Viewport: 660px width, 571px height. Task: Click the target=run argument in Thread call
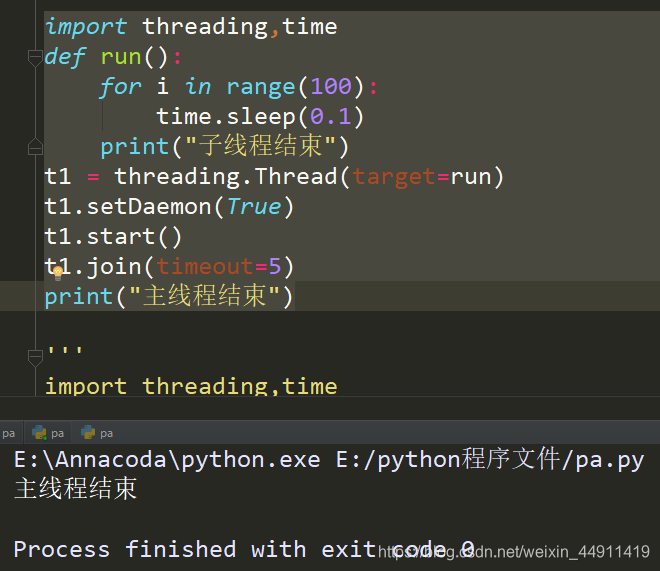[x=421, y=176]
